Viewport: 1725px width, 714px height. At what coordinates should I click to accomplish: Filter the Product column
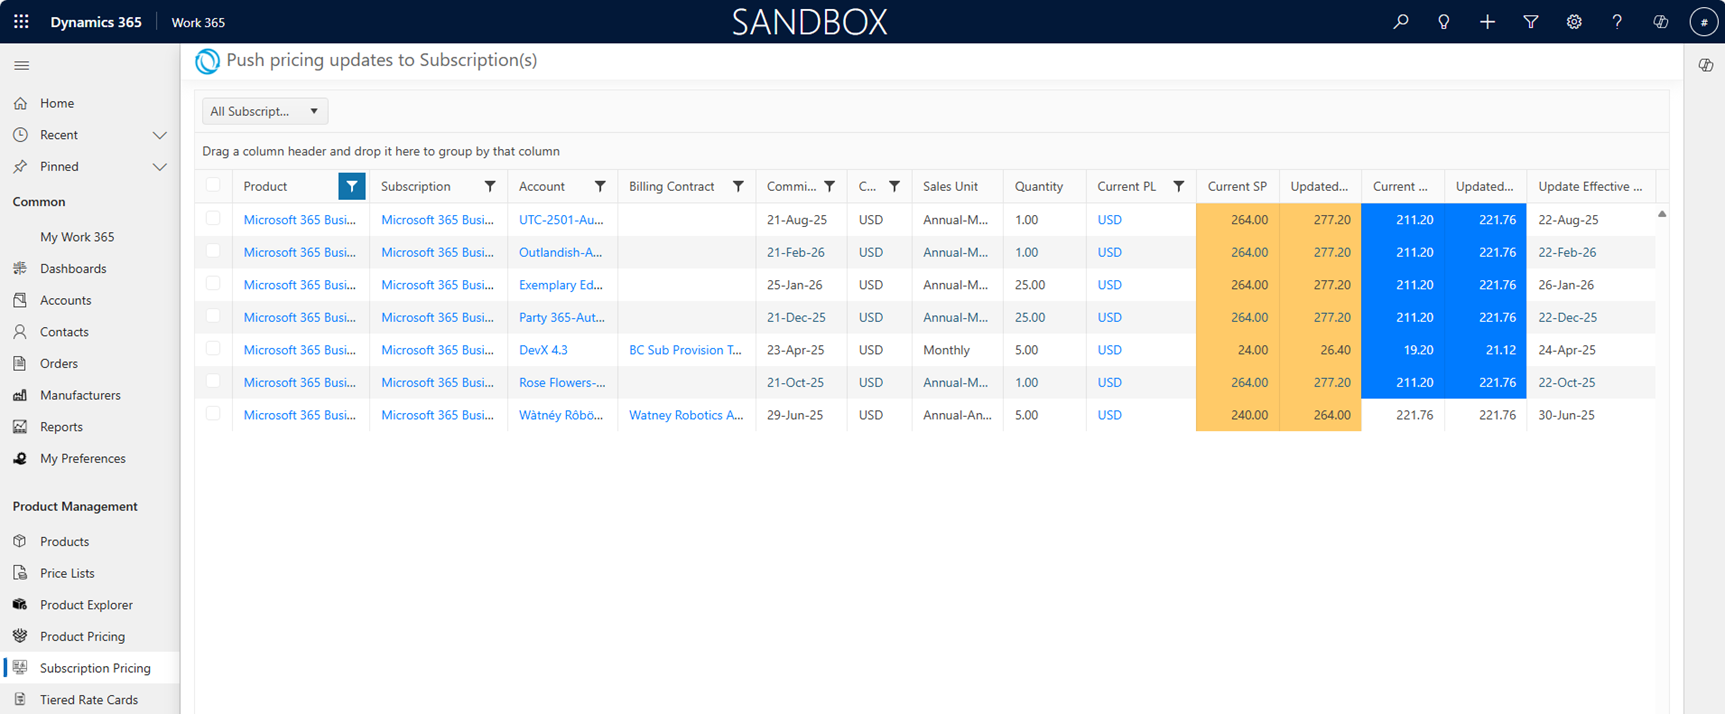pos(352,186)
